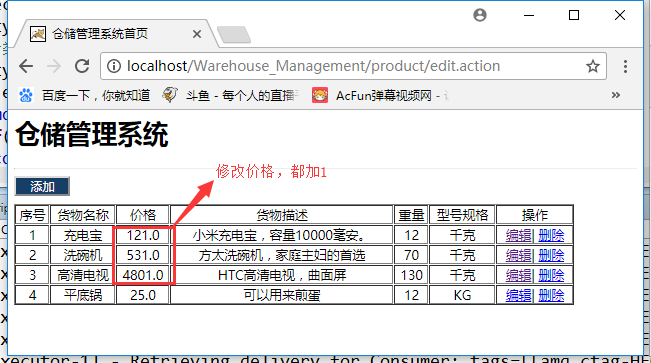Select the 仓储管理系统首页 tab

116,34
